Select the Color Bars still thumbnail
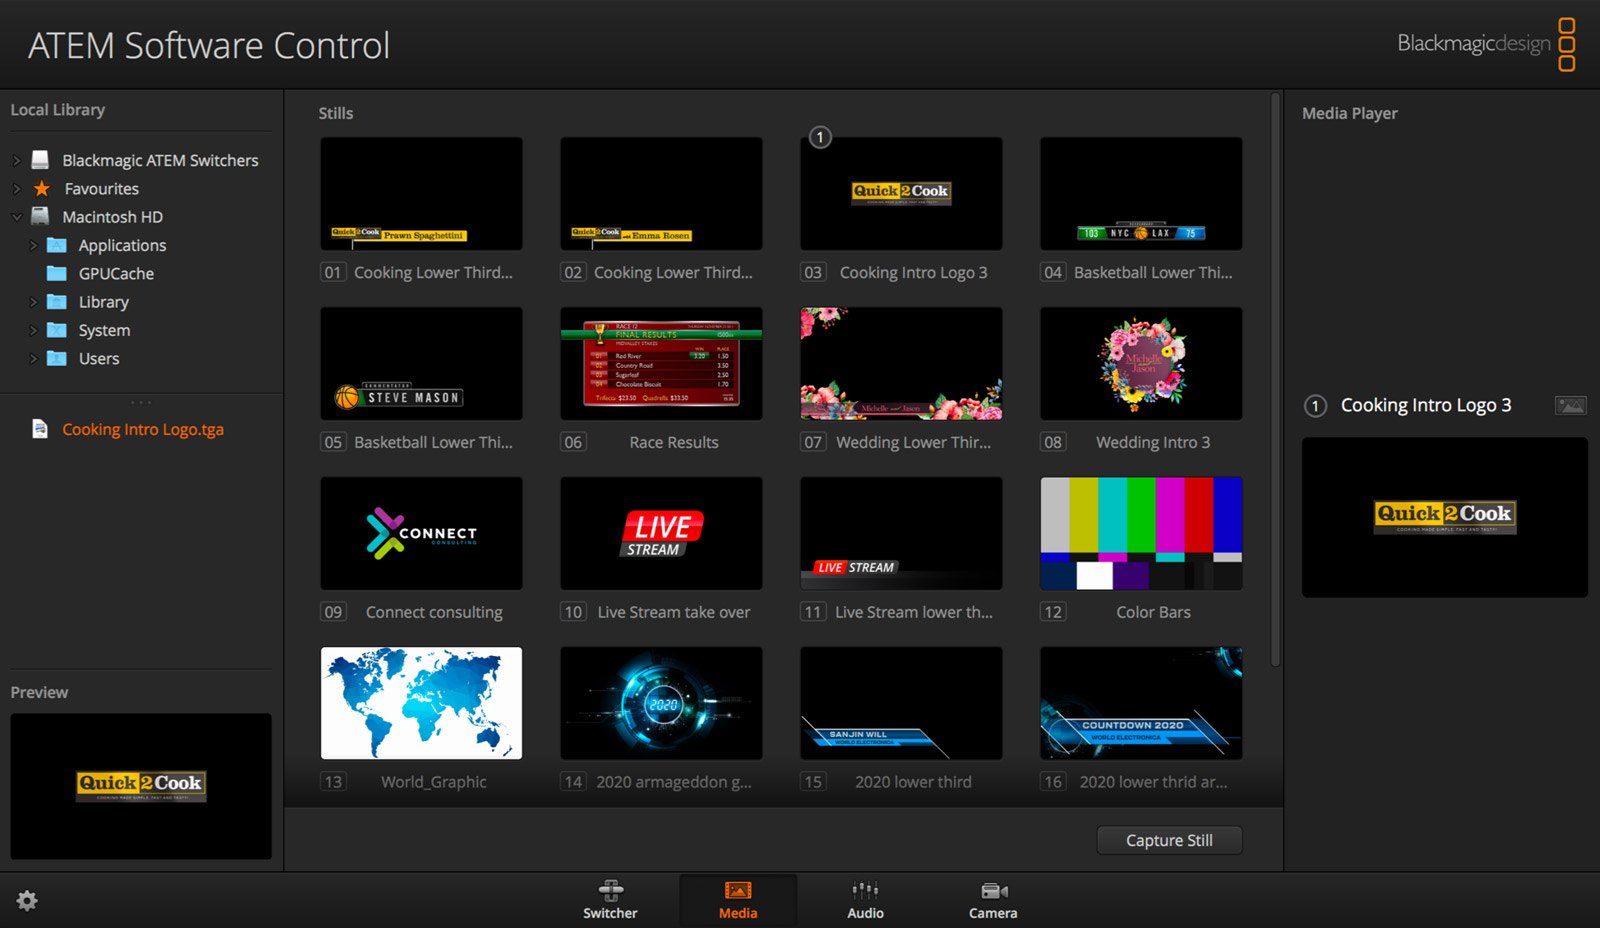The height and width of the screenshot is (928, 1600). pos(1140,533)
